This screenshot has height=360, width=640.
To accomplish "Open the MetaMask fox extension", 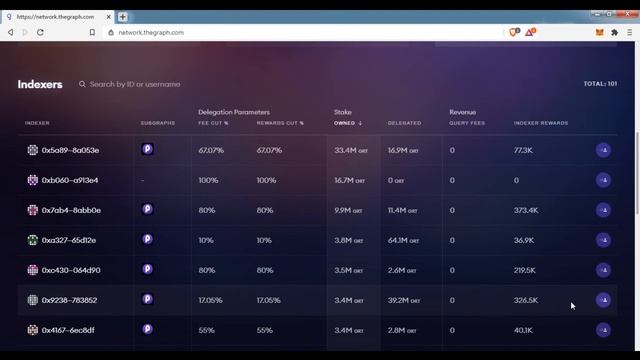I will point(599,32).
